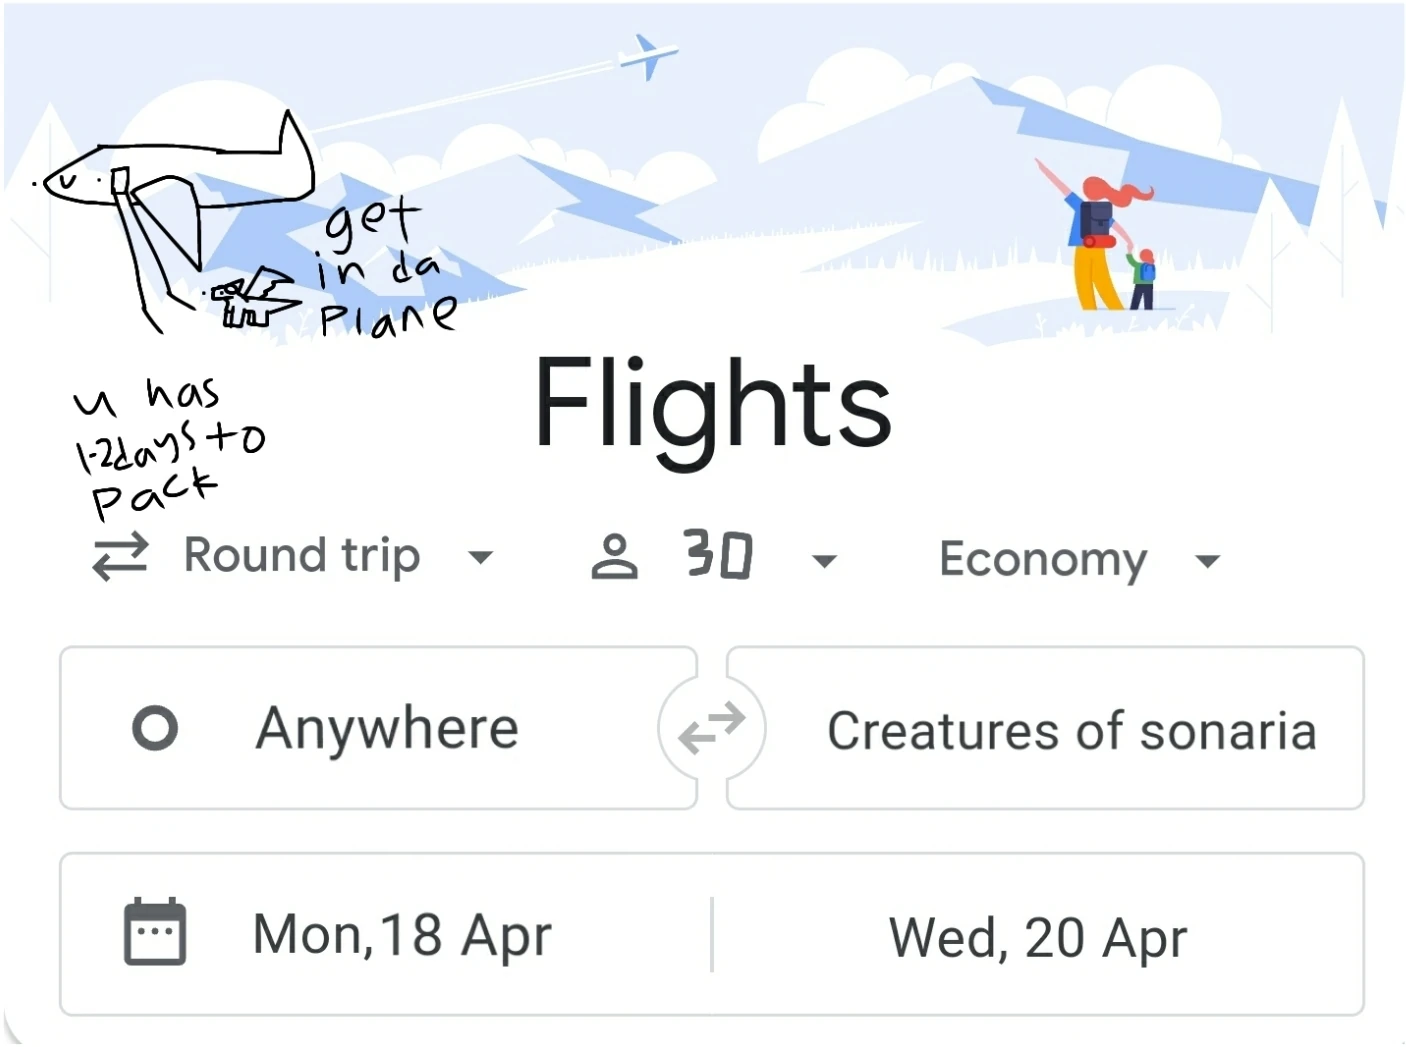Click the origin circle icon

coord(155,728)
